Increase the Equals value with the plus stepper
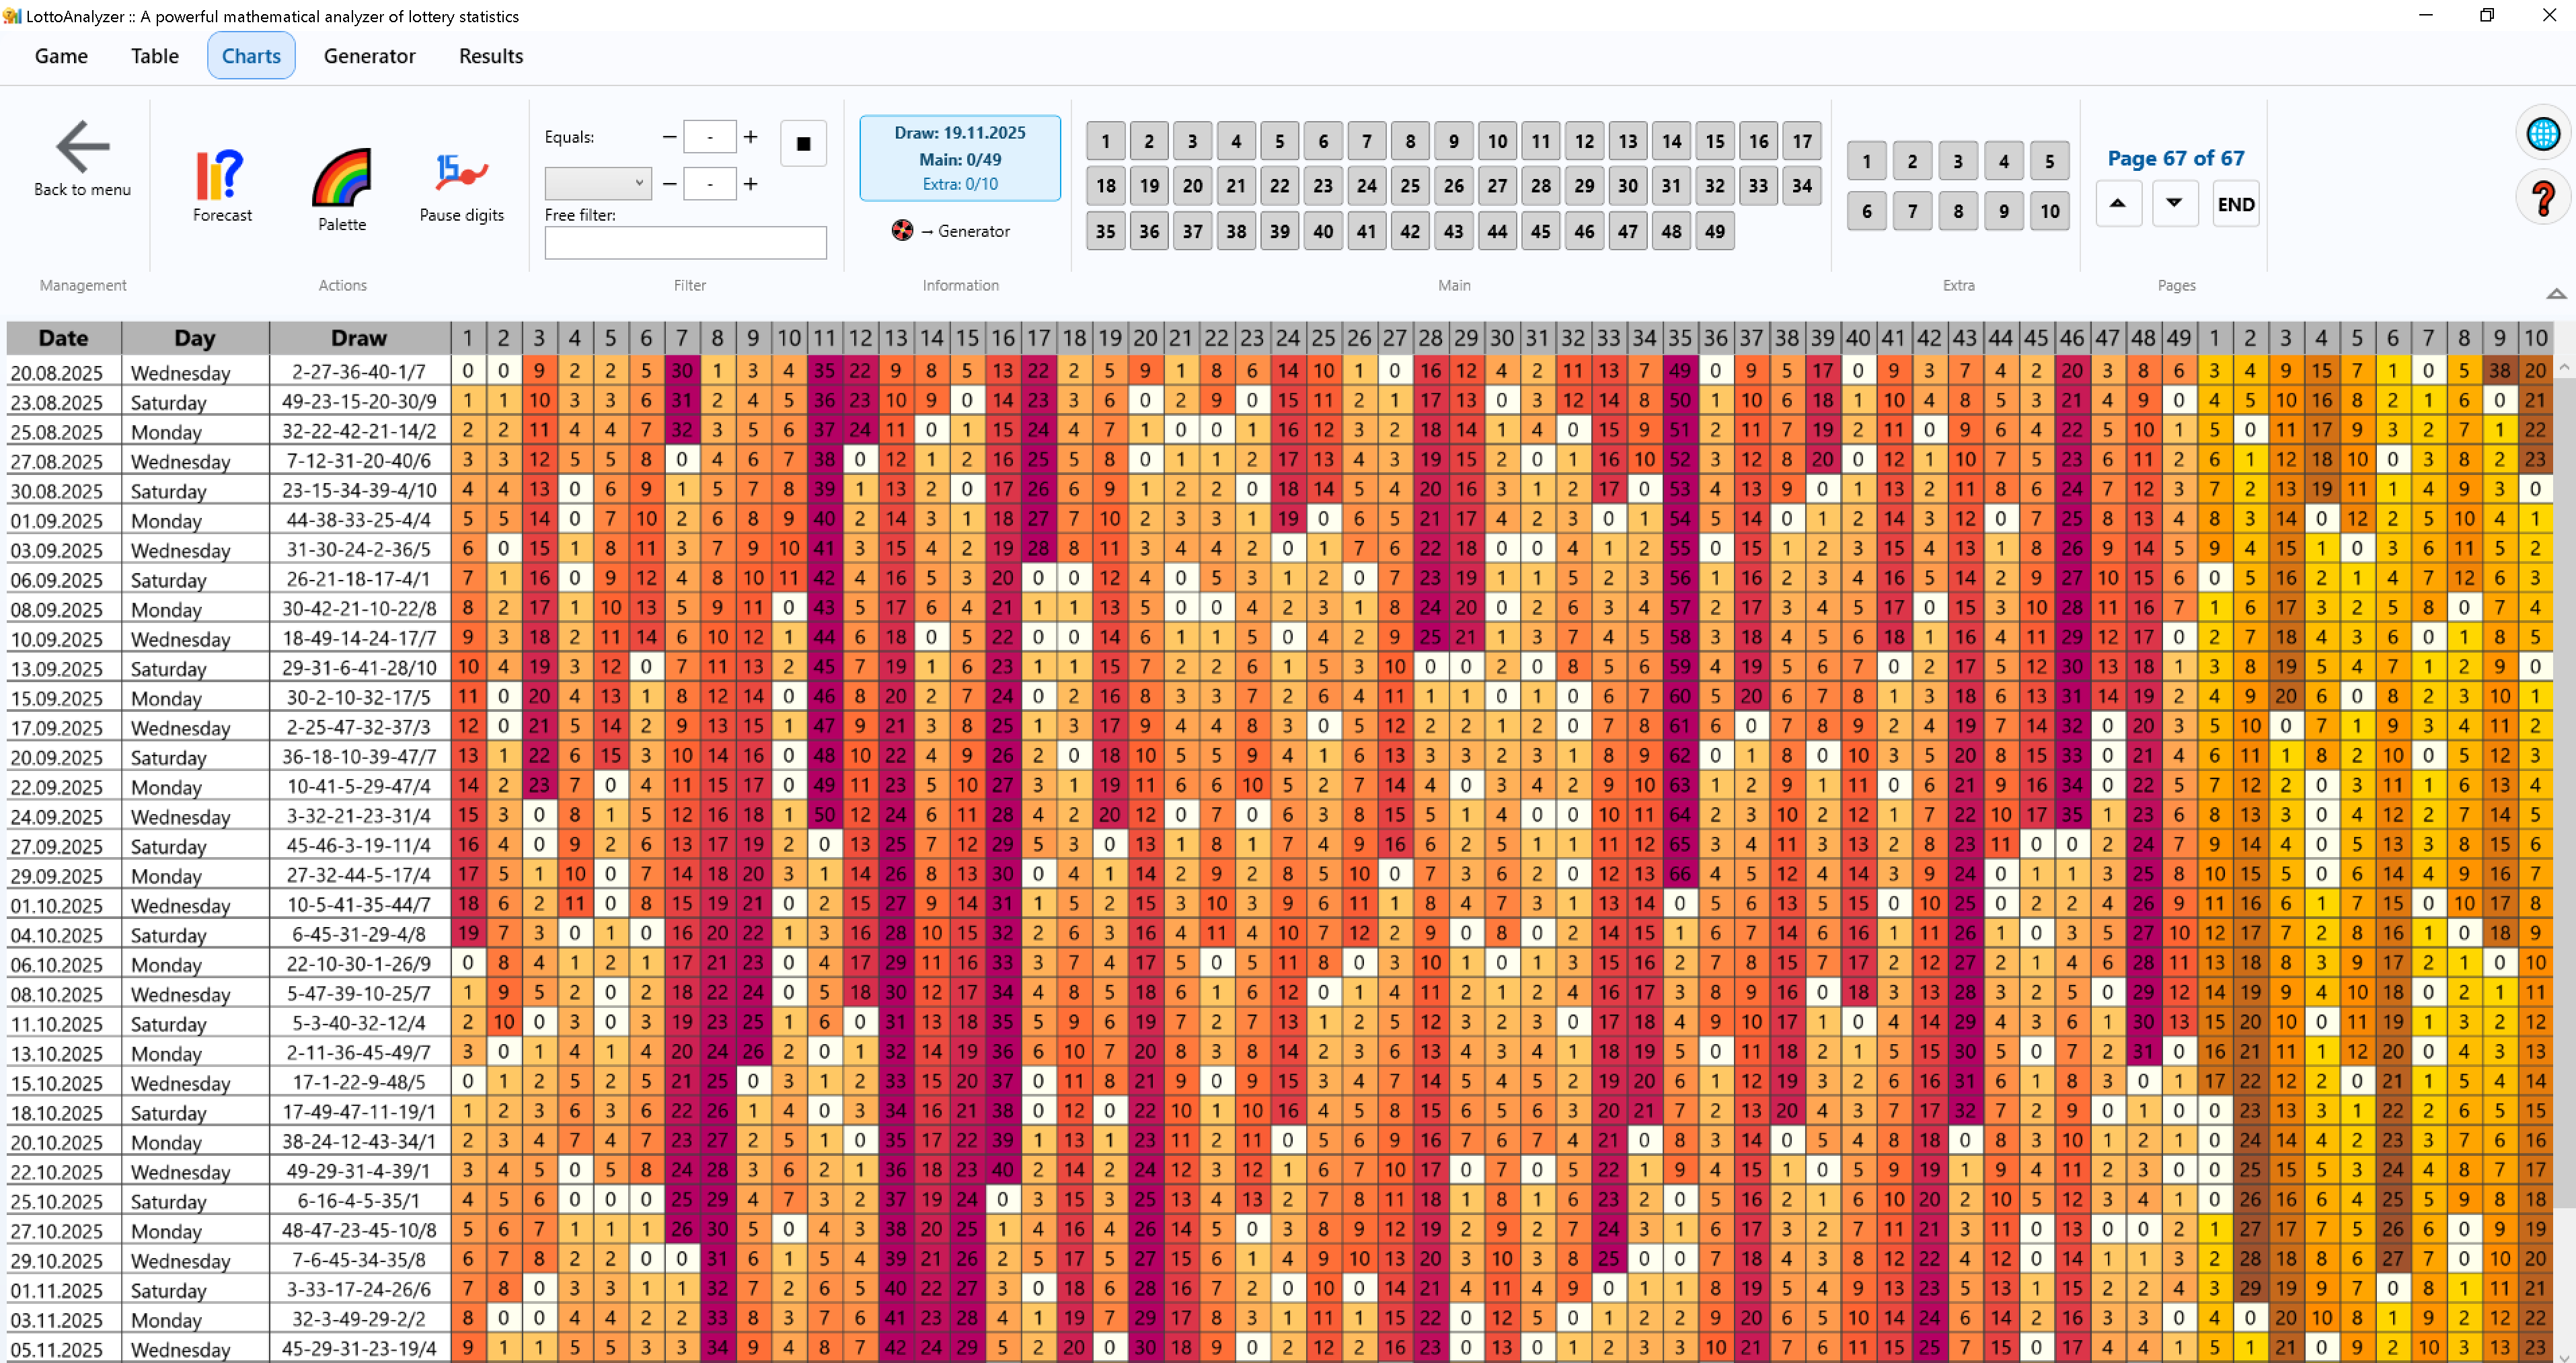The width and height of the screenshot is (2576, 1363). (751, 136)
